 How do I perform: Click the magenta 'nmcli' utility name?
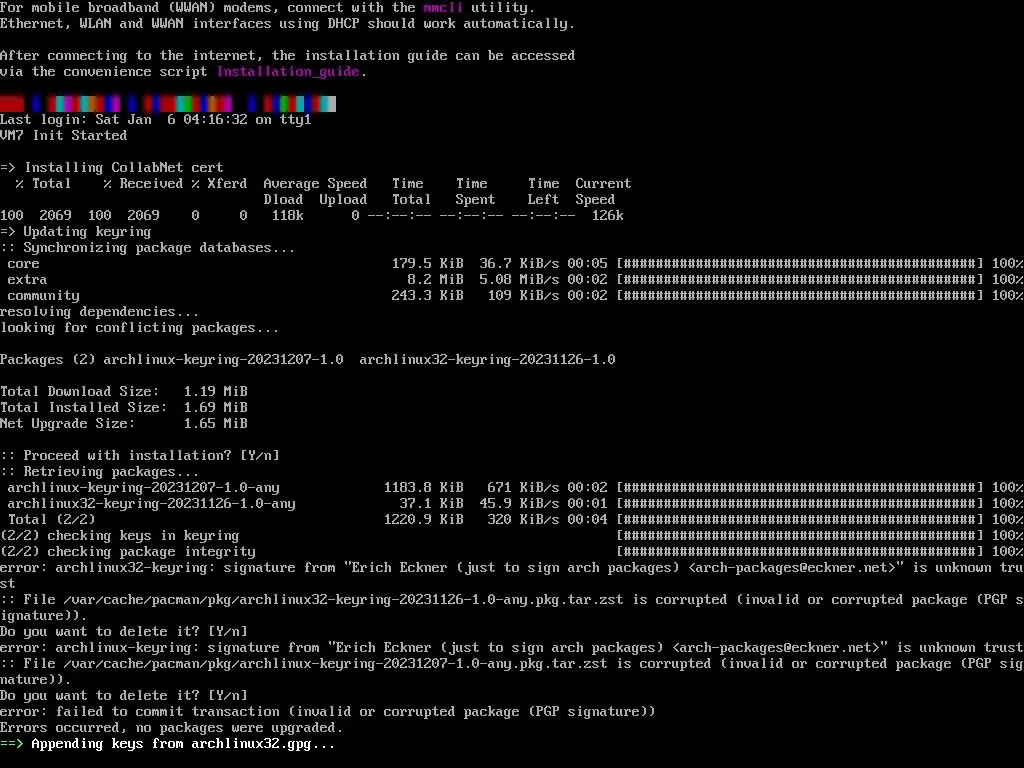click(x=443, y=8)
